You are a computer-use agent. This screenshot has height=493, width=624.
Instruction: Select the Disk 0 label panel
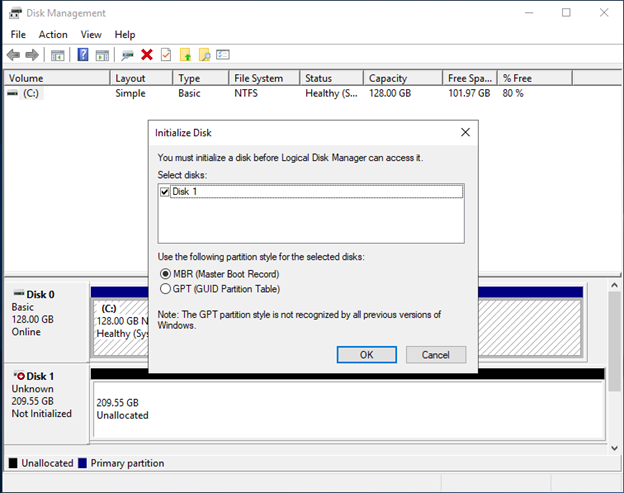click(x=47, y=321)
